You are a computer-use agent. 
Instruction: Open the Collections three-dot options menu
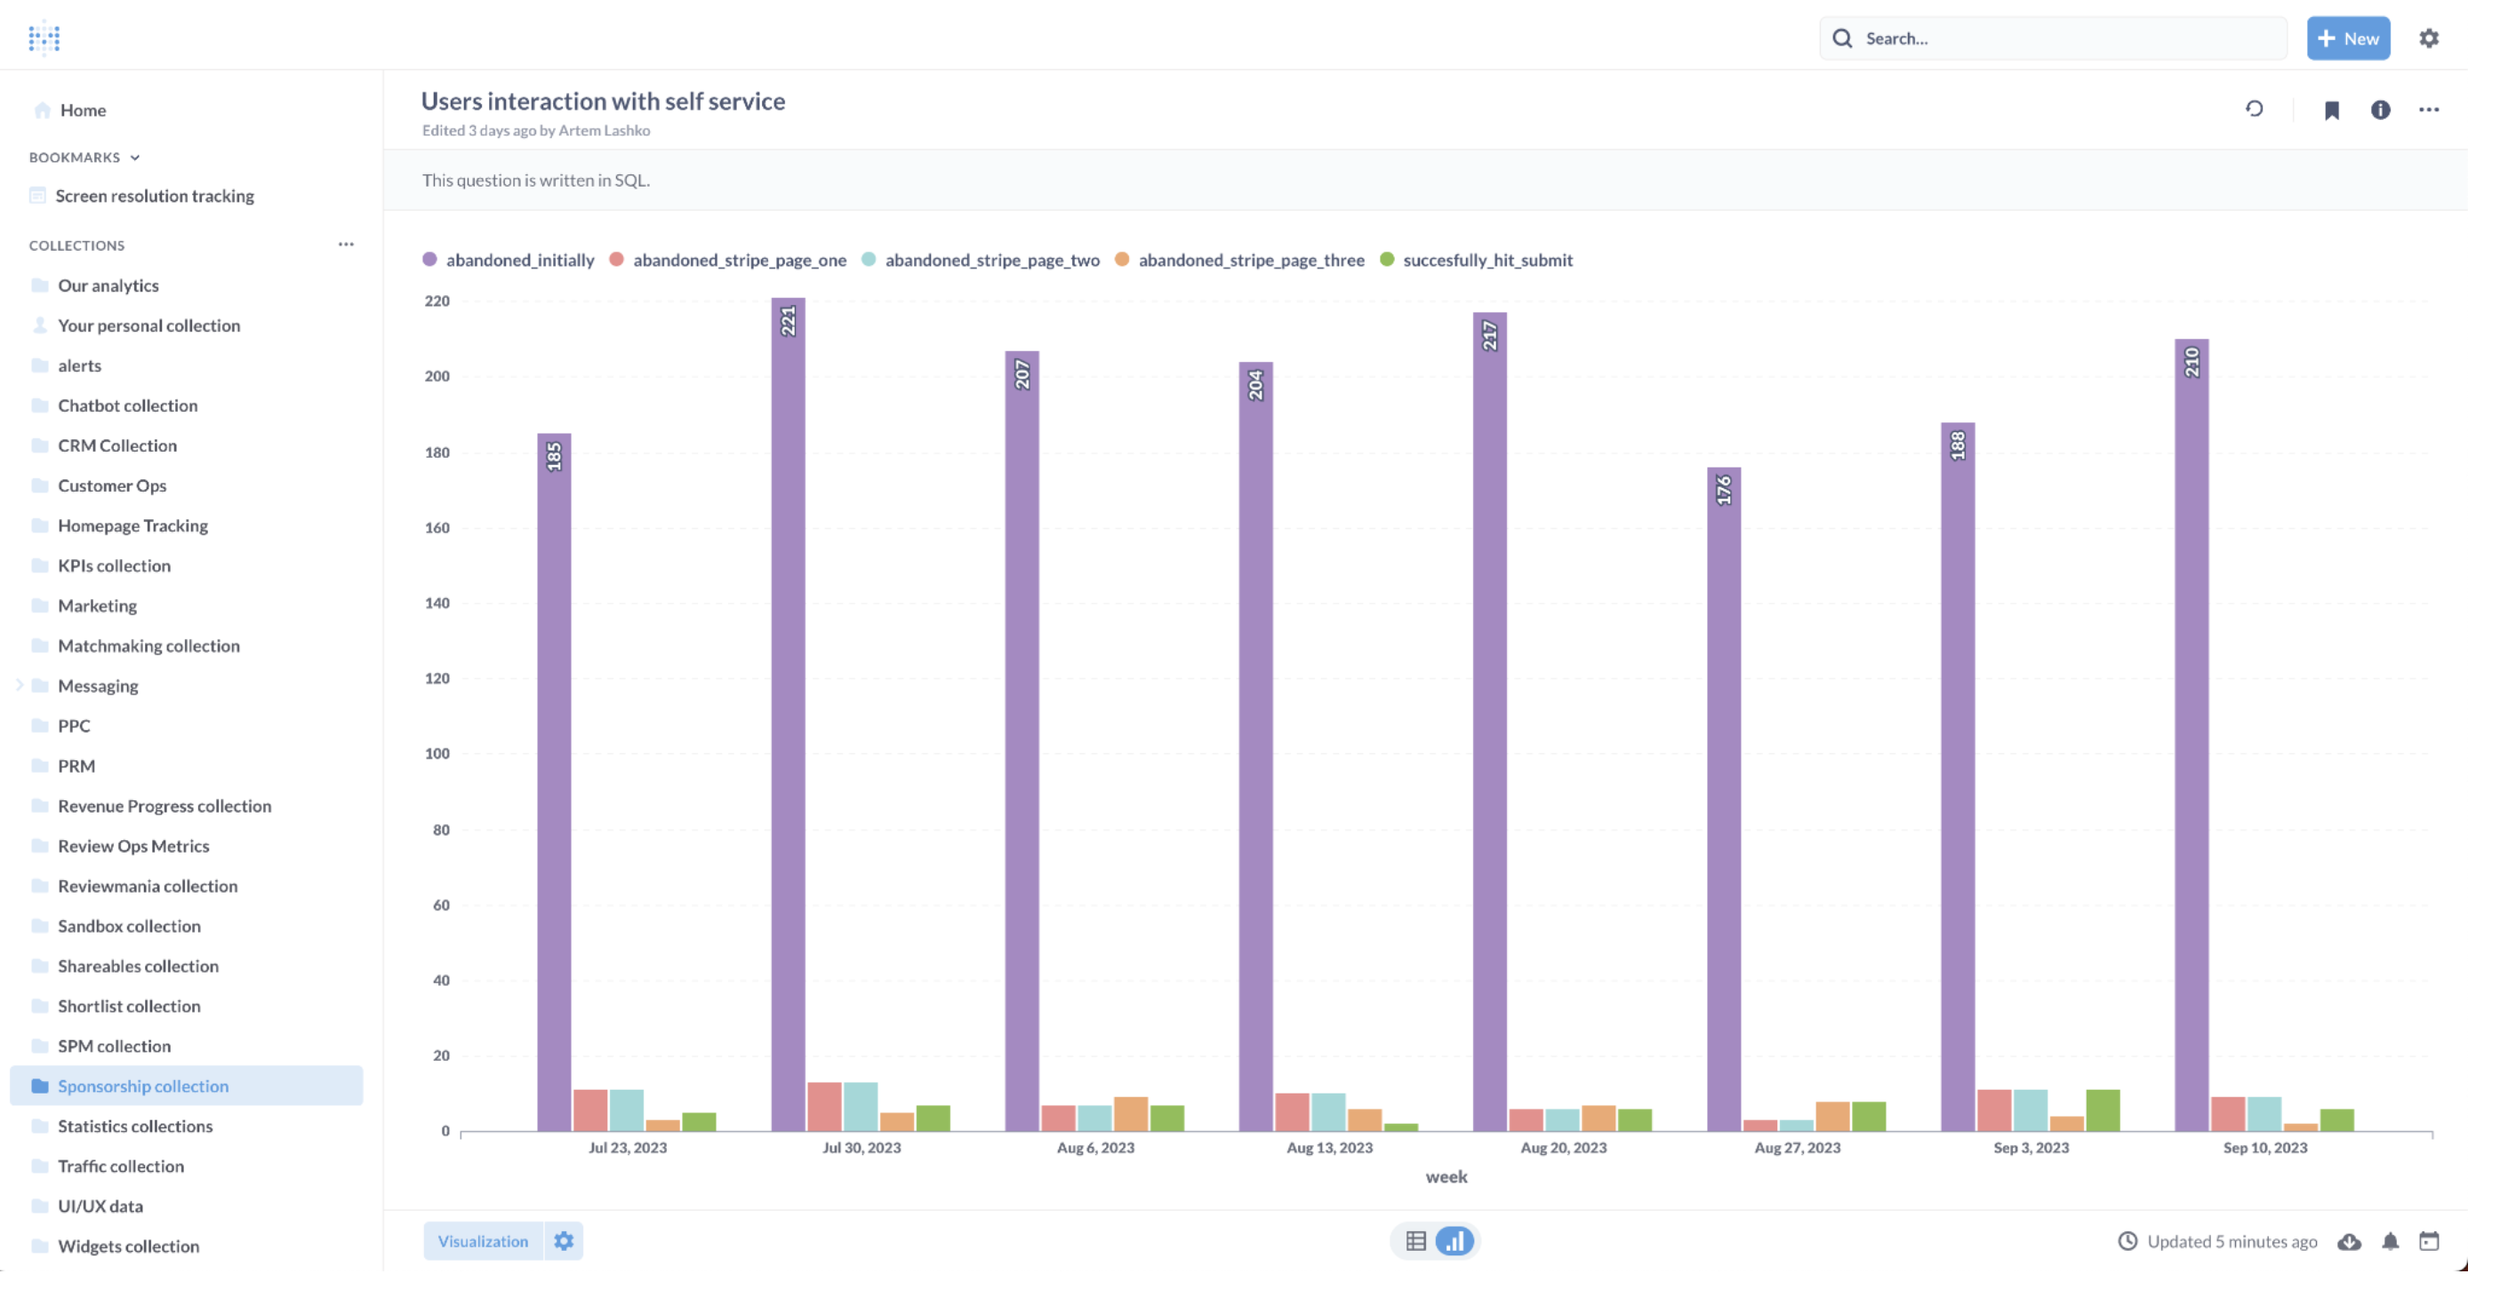346,244
